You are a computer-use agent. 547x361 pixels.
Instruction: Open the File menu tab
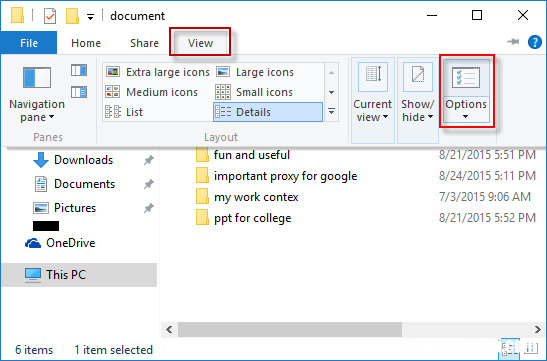[x=29, y=43]
